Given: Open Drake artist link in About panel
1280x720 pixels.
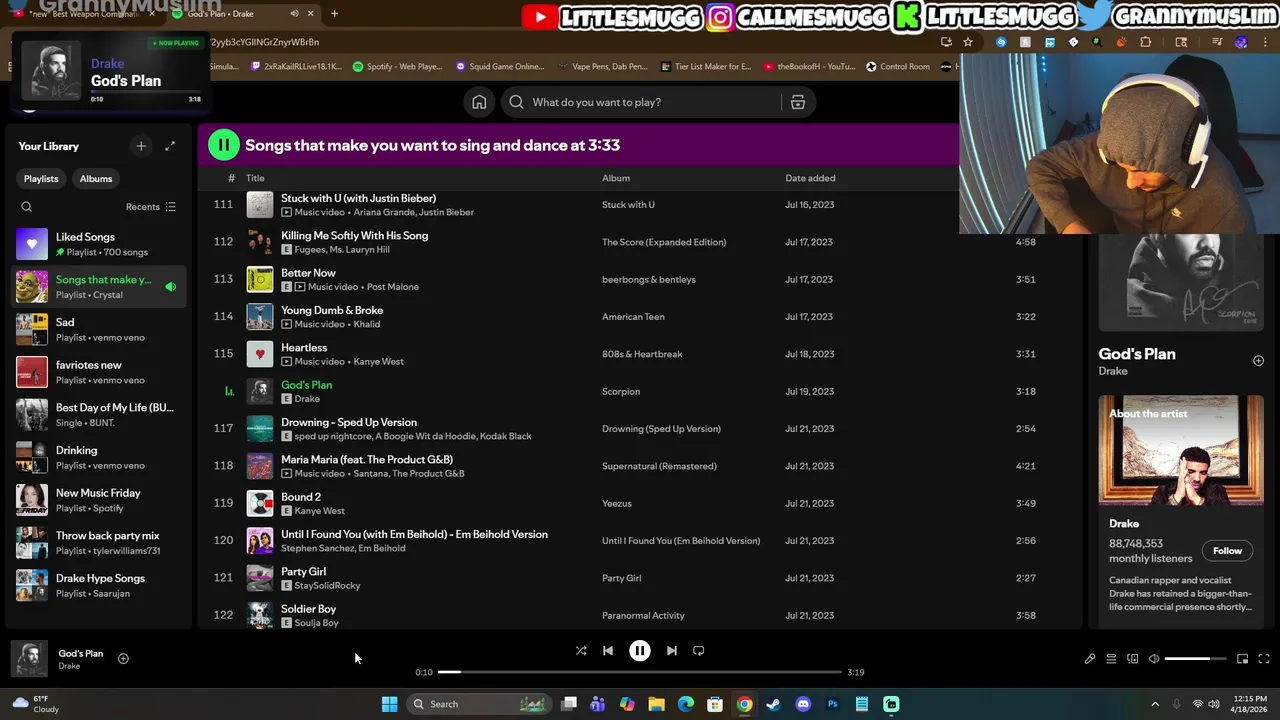Looking at the screenshot, I should [1124, 523].
